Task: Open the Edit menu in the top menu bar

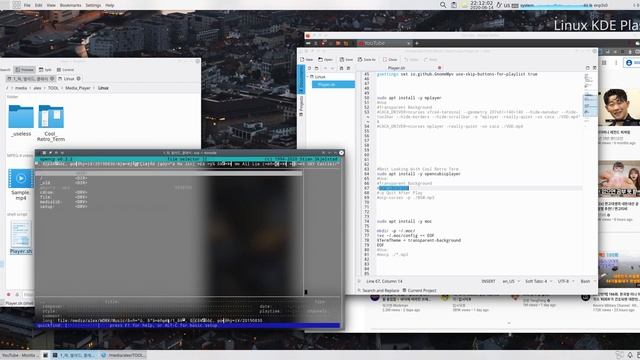Action: coord(39,5)
